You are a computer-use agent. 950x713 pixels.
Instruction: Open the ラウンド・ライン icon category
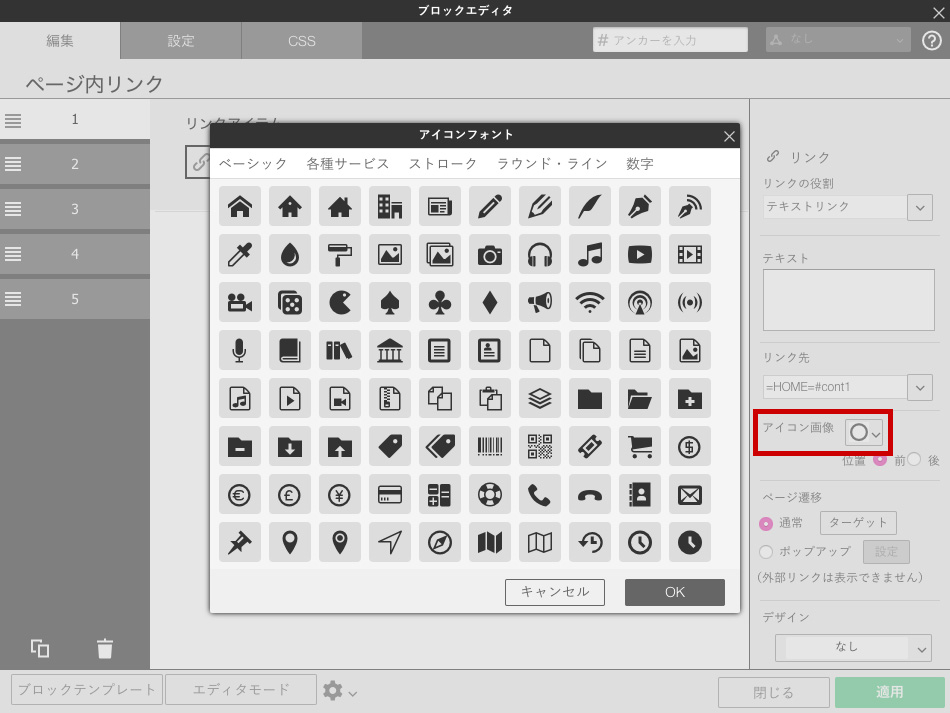(x=552, y=164)
